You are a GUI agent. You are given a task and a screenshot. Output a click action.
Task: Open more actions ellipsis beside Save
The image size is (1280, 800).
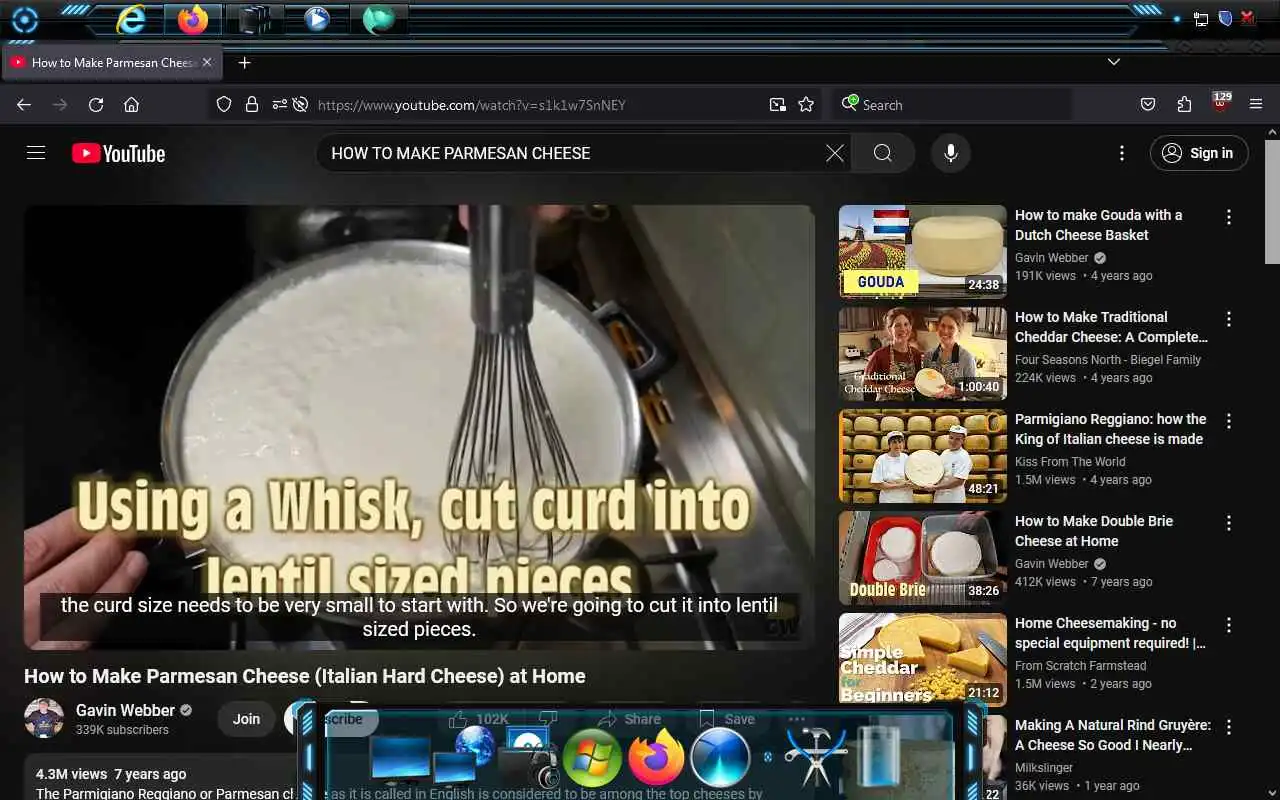tap(796, 719)
